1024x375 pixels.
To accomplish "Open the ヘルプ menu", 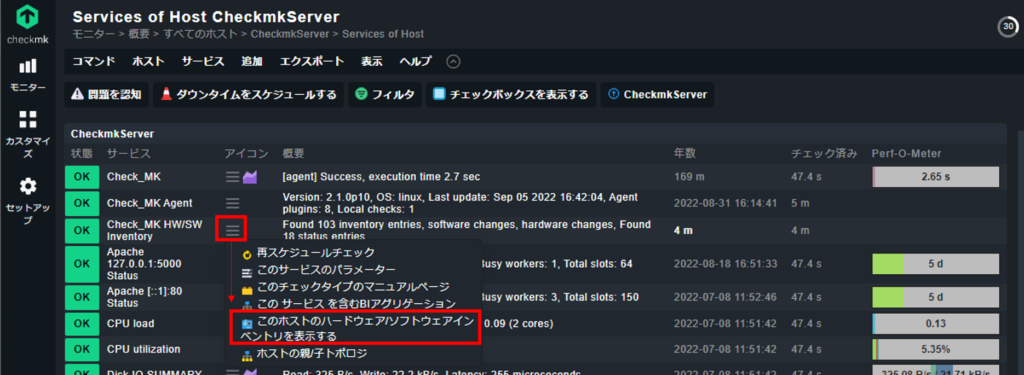I will coord(415,61).
